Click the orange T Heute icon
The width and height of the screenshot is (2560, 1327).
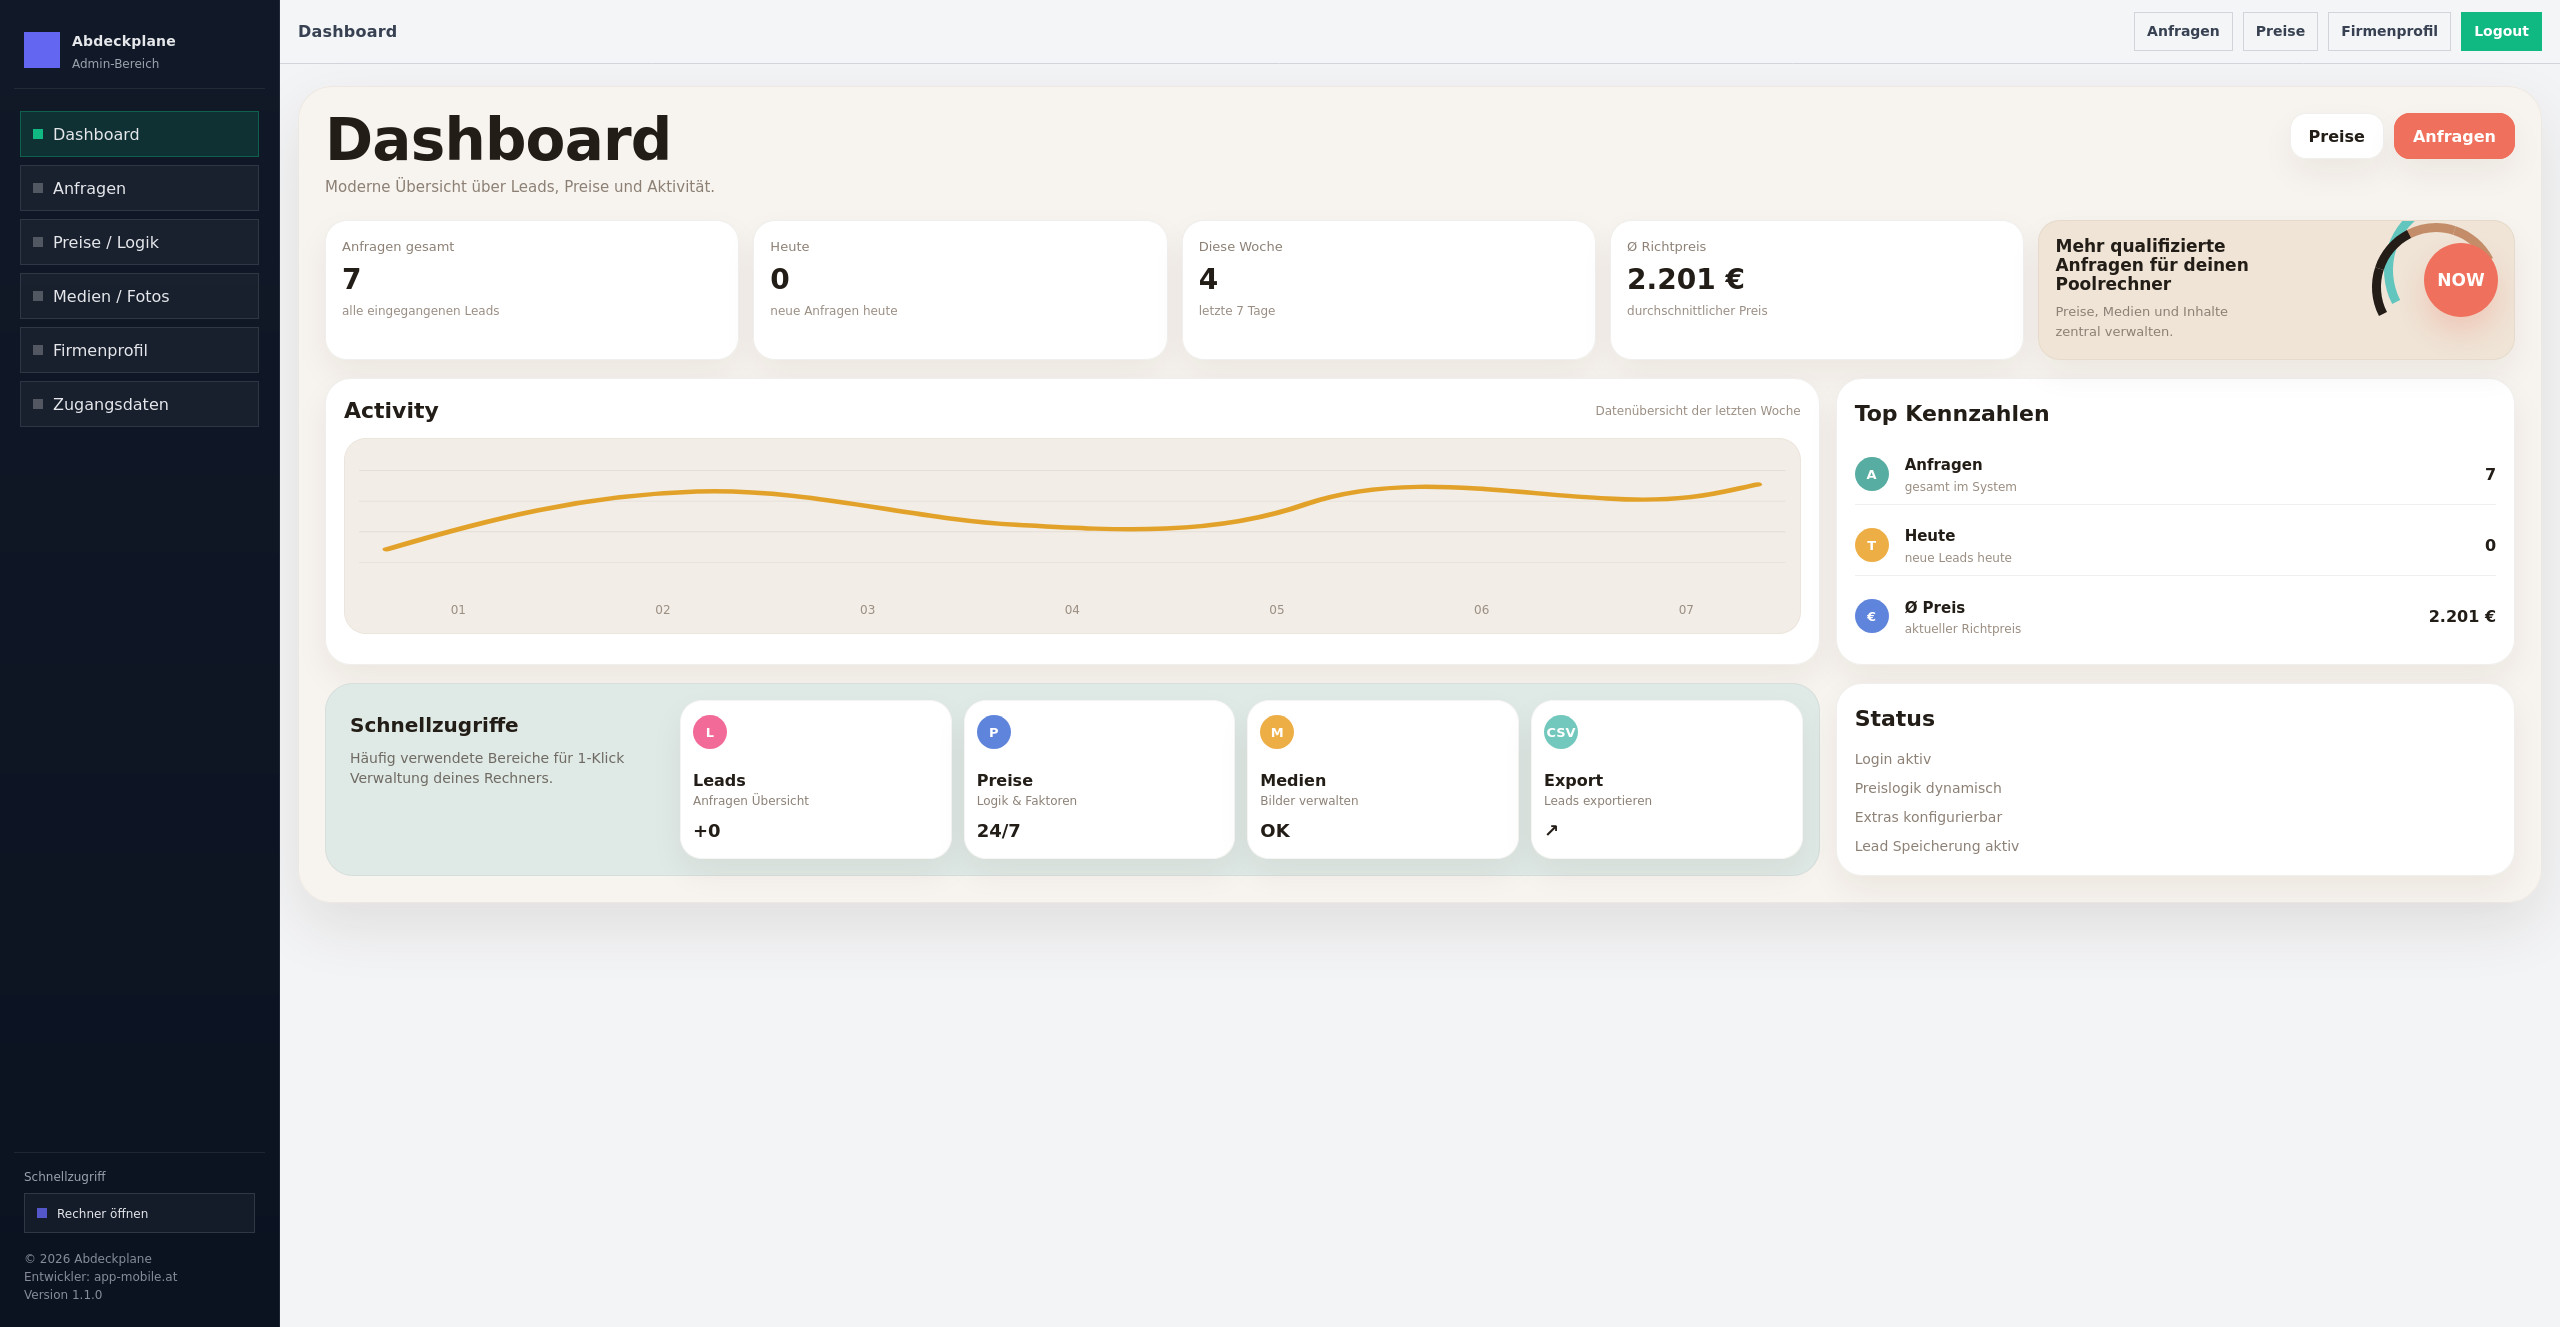[1871, 545]
